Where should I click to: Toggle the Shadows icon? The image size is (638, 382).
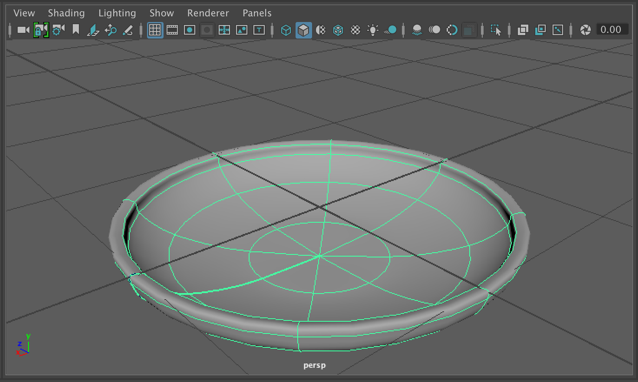[x=390, y=30]
